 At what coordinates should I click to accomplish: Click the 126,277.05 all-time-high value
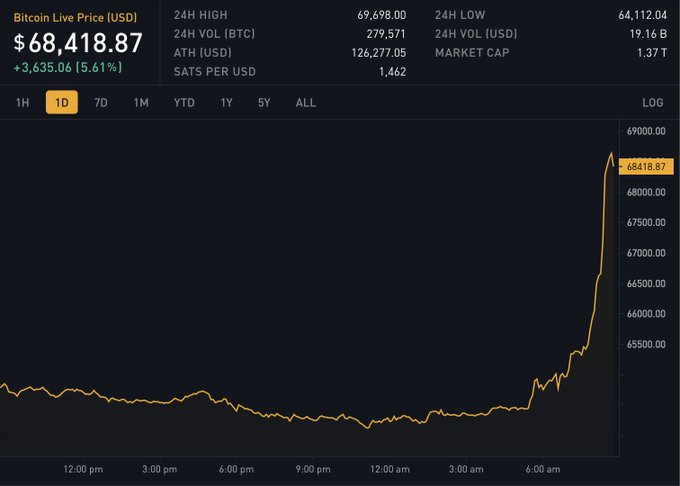click(379, 53)
